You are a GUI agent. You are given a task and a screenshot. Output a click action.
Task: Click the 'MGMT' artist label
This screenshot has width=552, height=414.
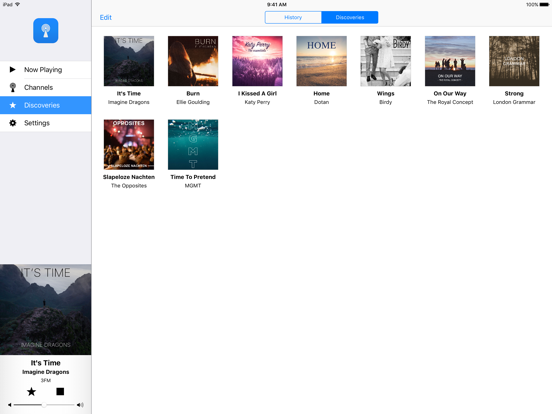[193, 186]
